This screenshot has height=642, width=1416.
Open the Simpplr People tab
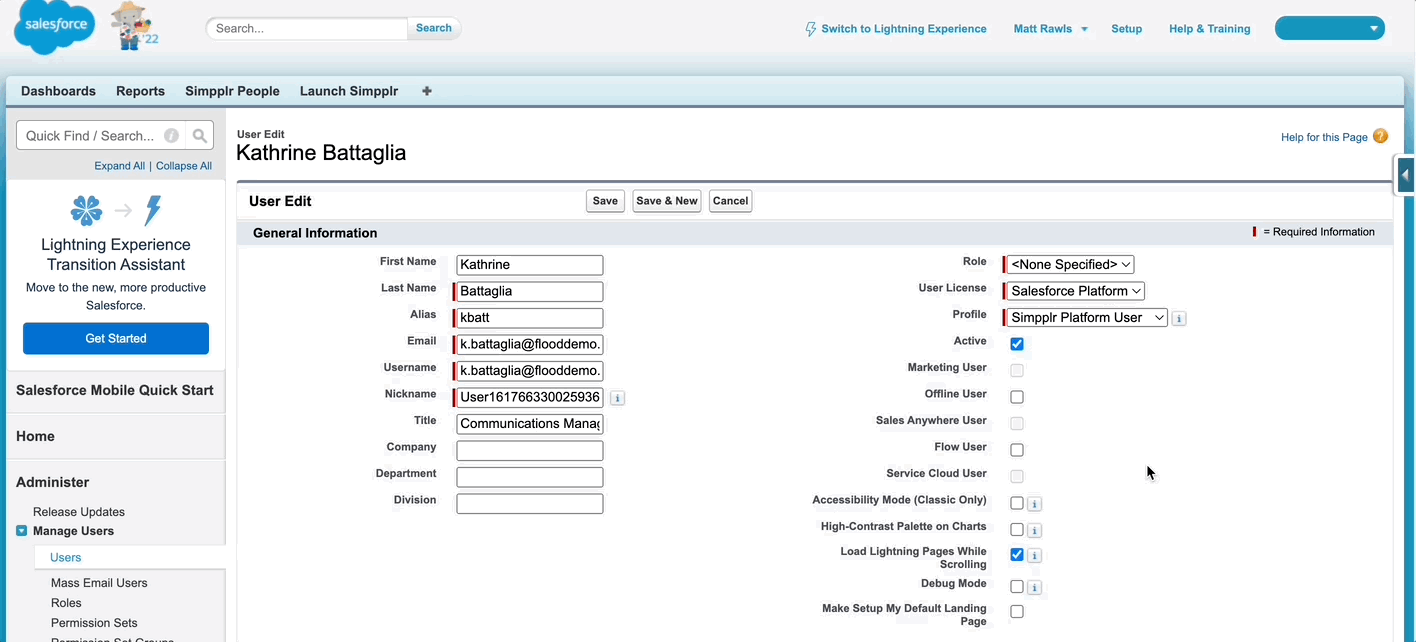(x=232, y=91)
